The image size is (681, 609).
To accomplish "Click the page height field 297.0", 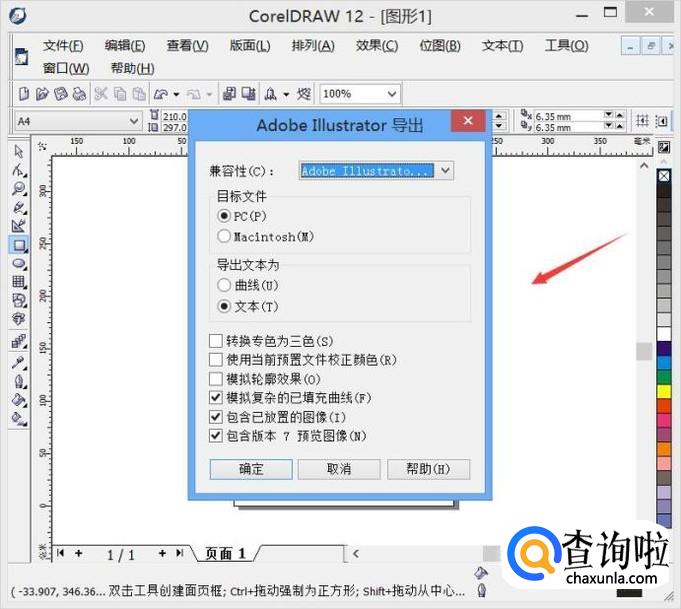I will click(x=174, y=127).
